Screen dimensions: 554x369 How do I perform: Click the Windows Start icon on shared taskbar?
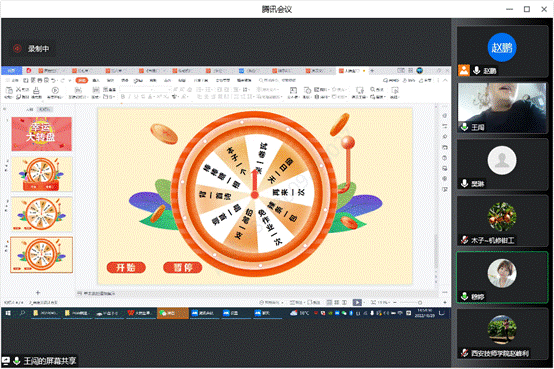8,313
